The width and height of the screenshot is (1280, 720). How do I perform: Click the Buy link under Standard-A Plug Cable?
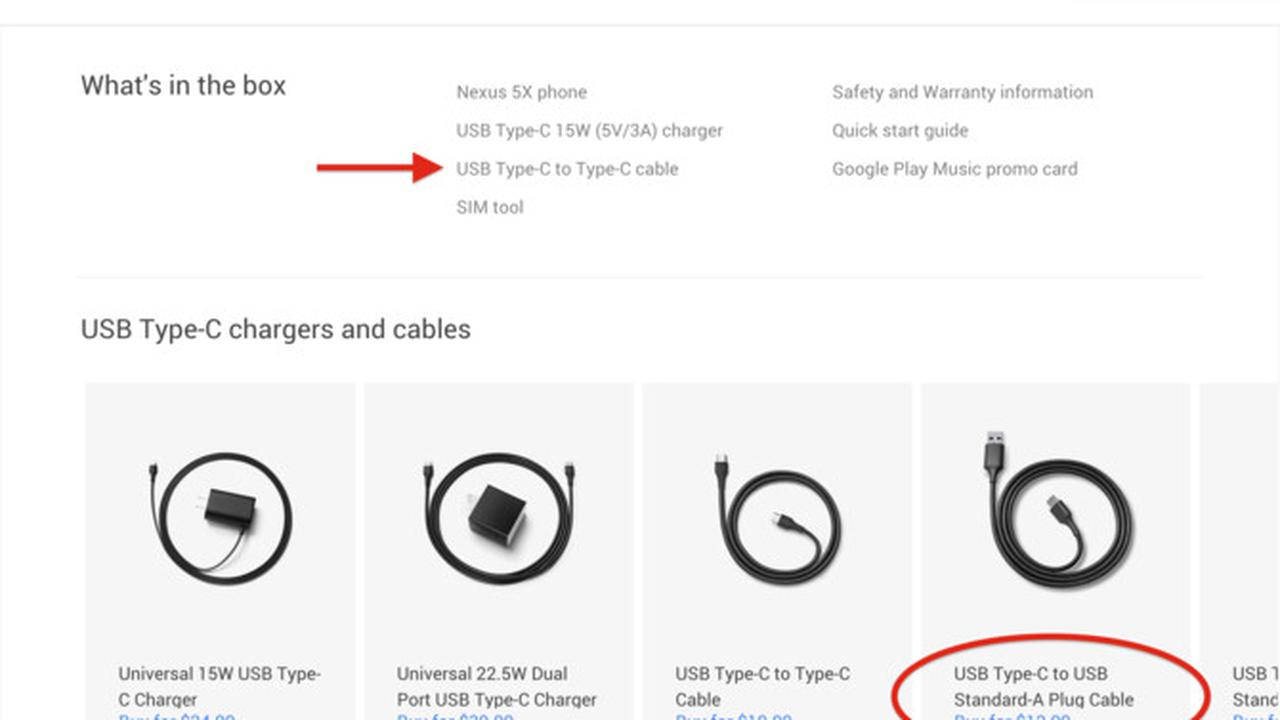1012,716
